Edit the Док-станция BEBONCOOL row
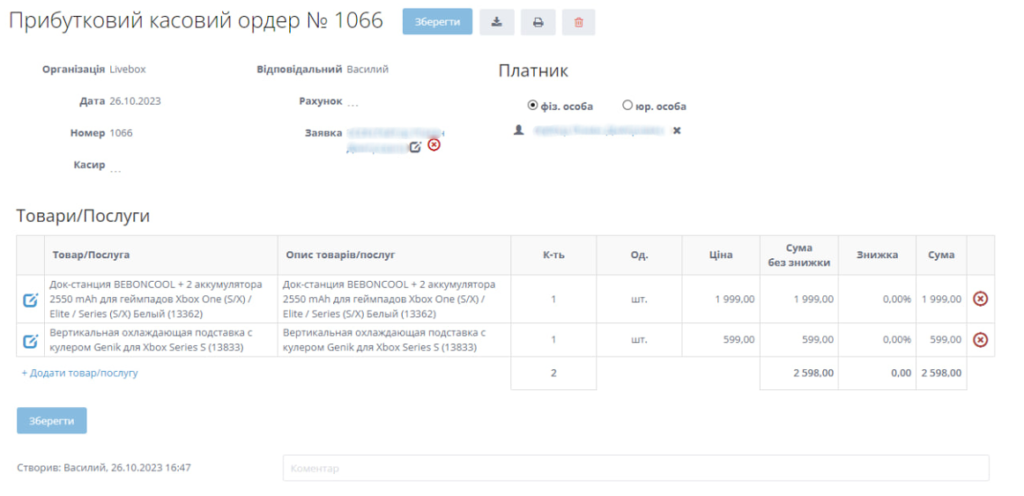This screenshot has height=496, width=1024. pos(30,299)
